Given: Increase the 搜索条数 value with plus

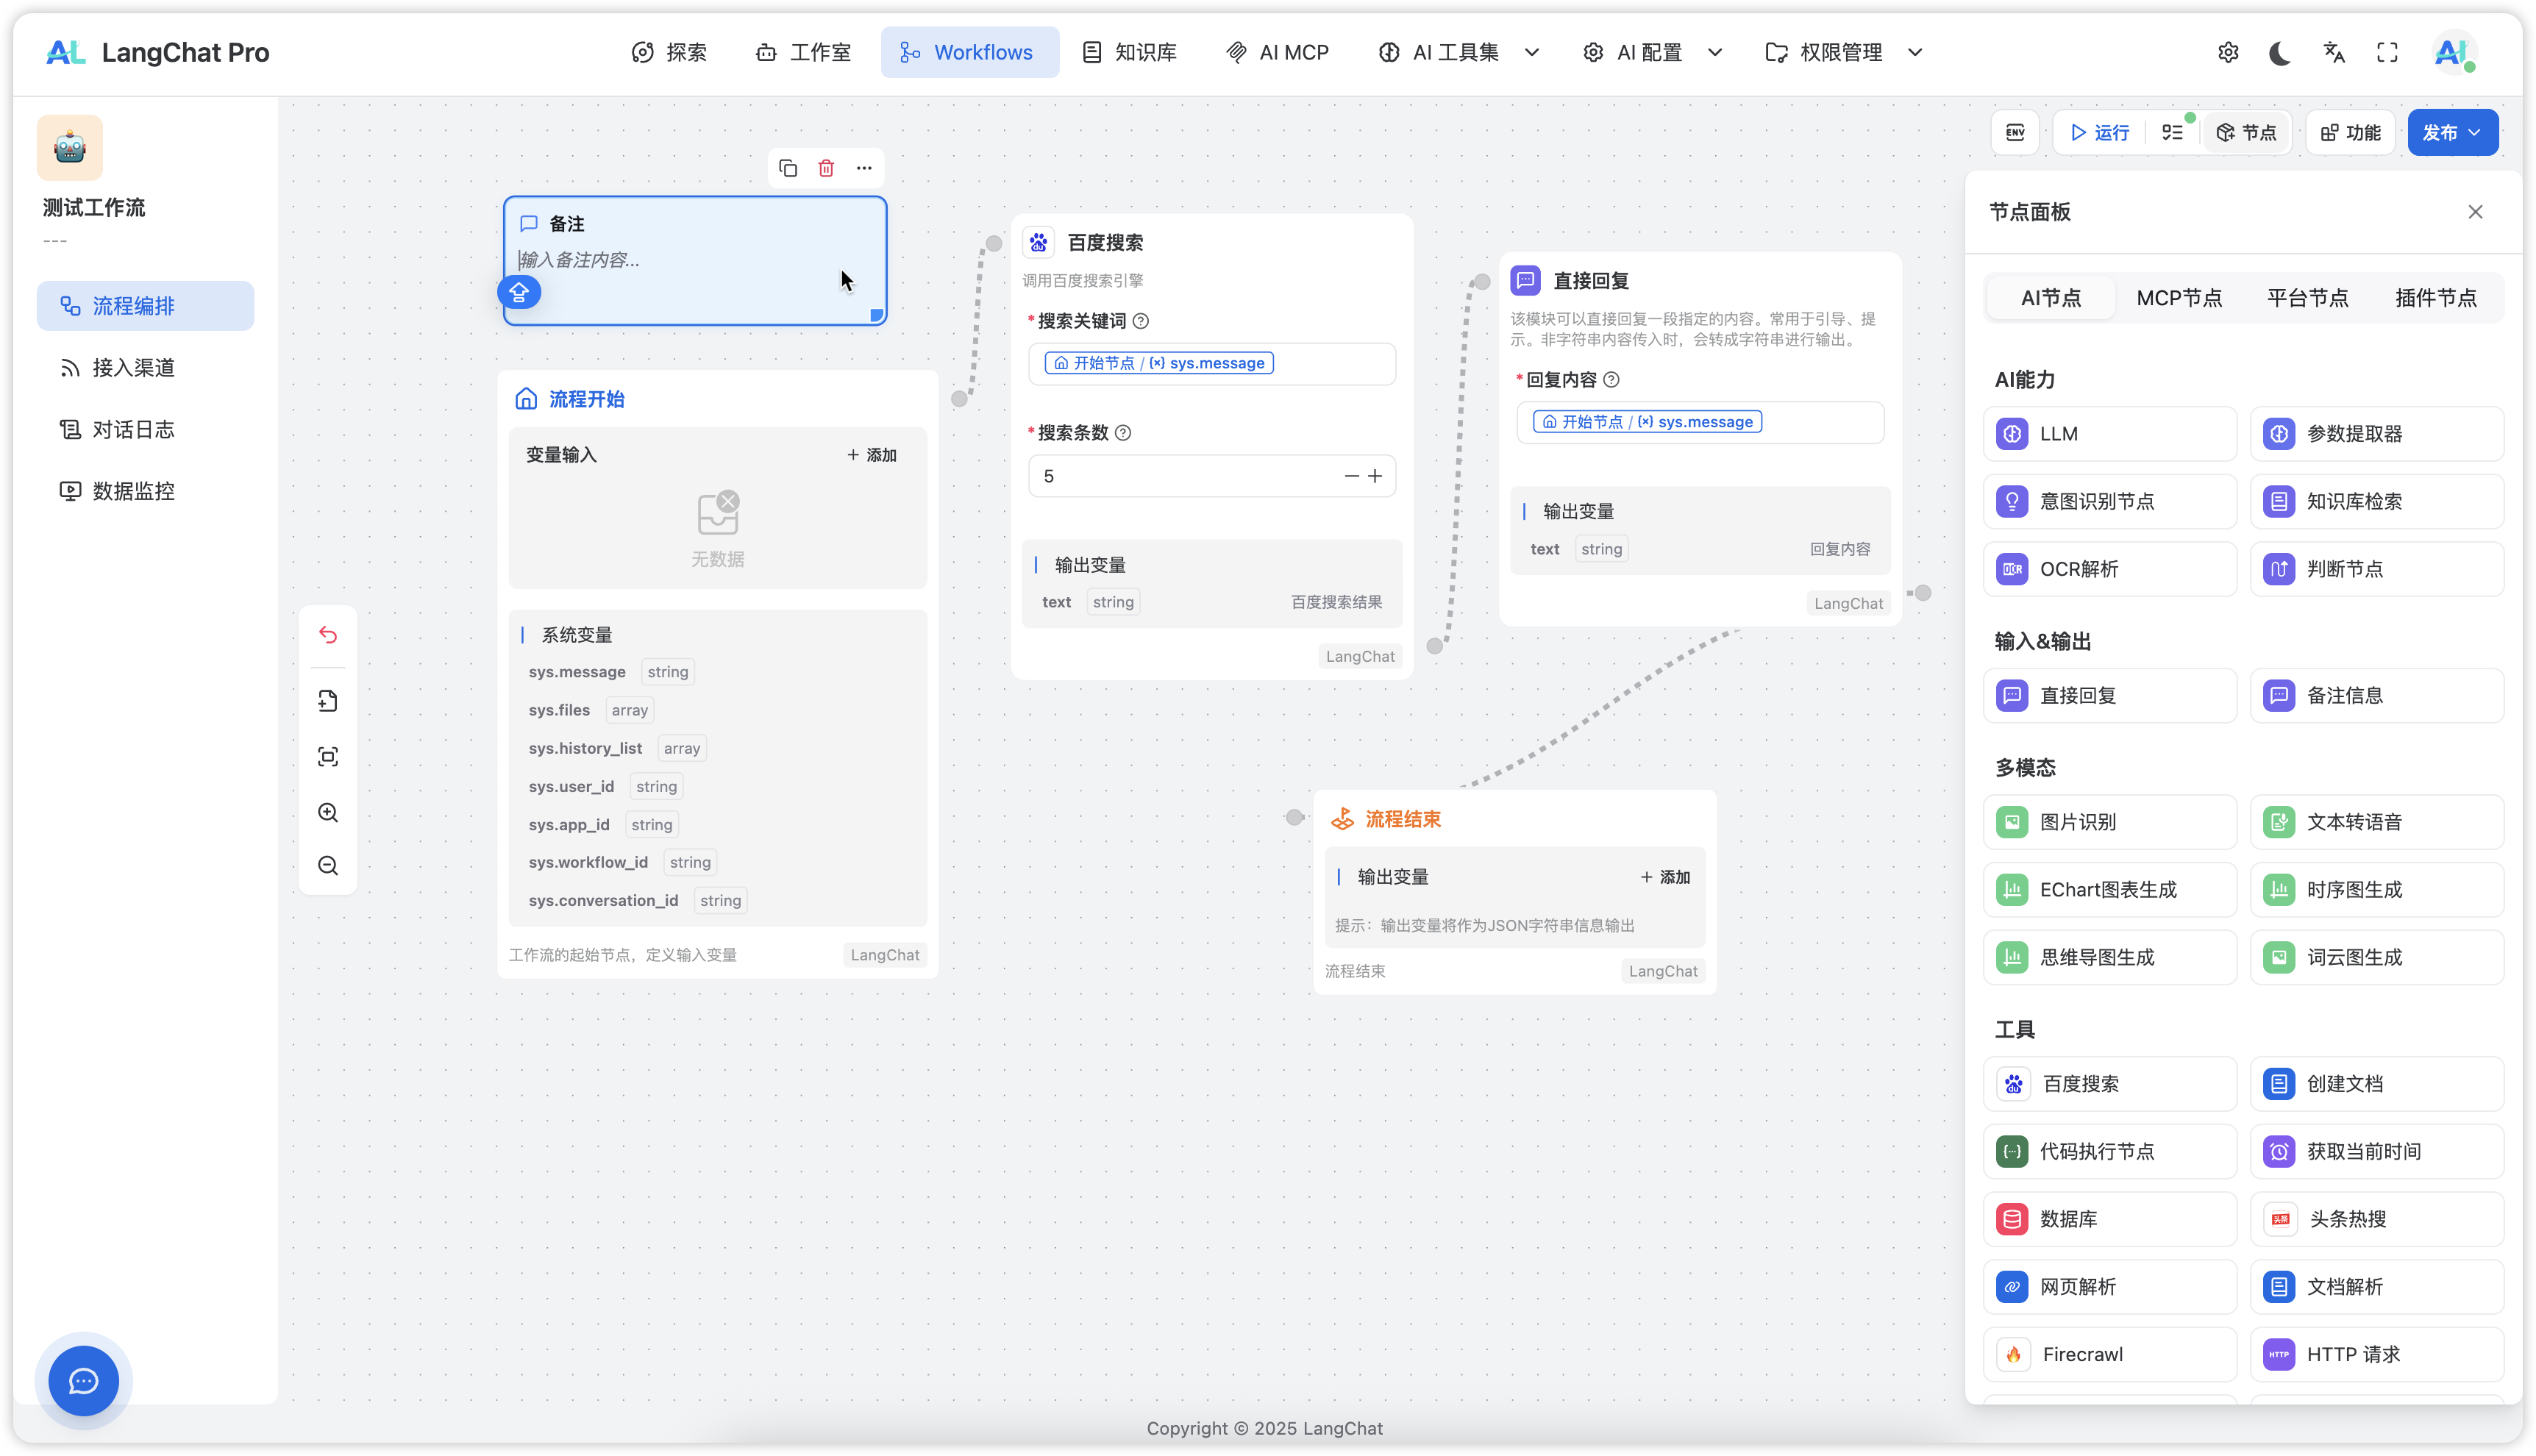Looking at the screenshot, I should coord(1375,476).
